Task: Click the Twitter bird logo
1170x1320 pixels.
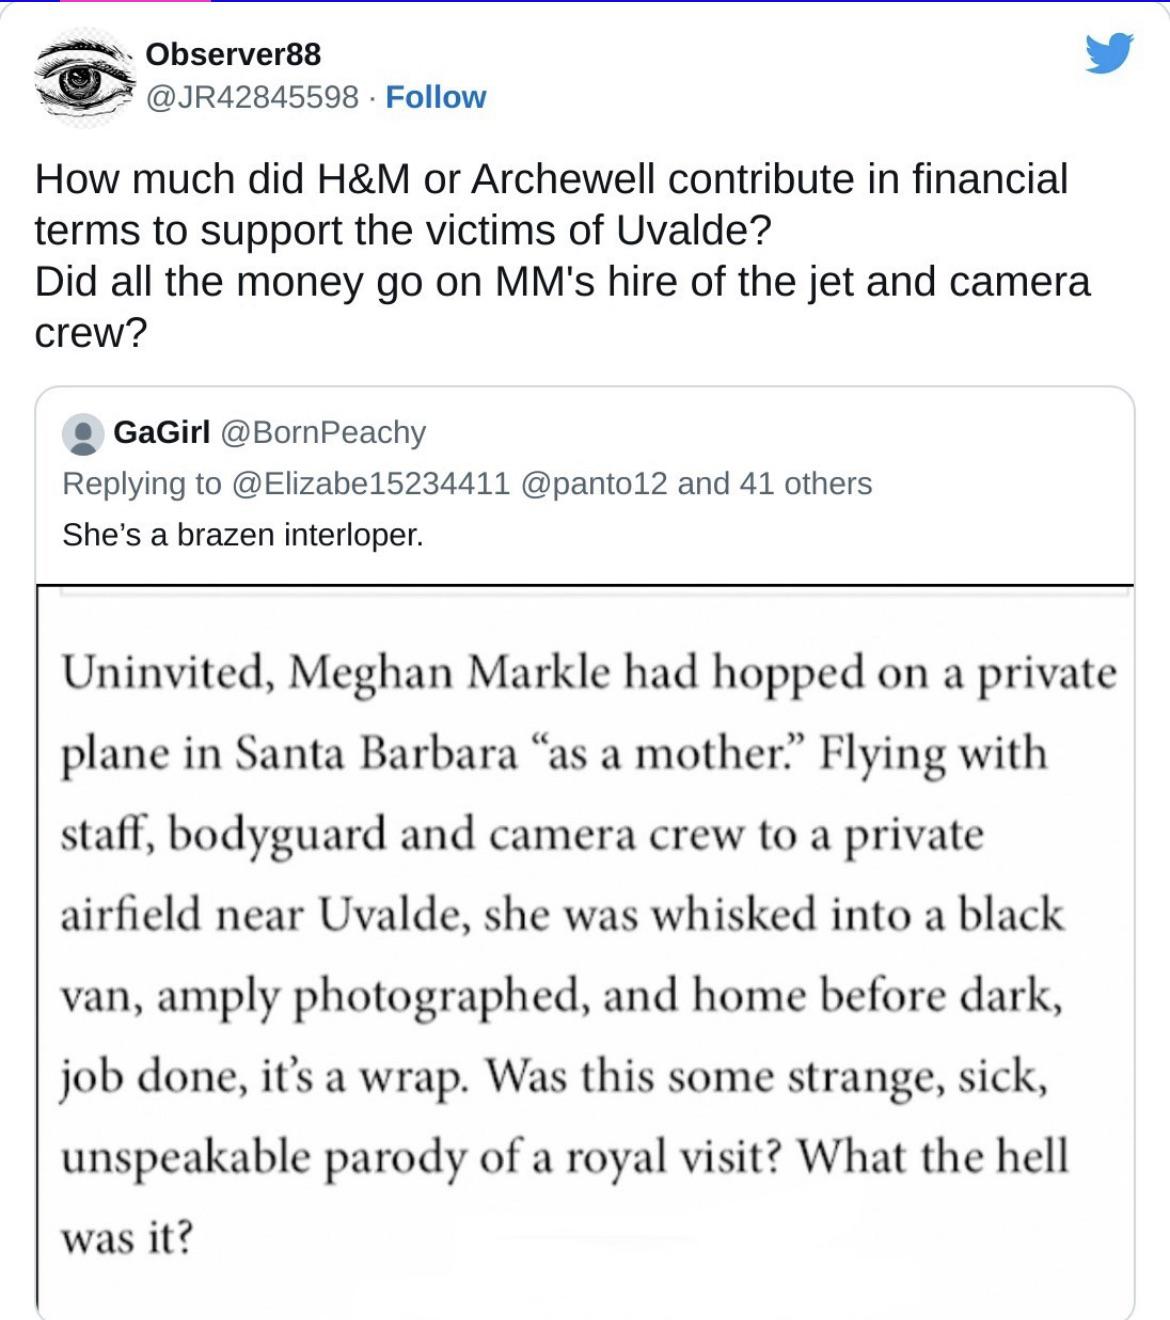Action: (x=1109, y=53)
